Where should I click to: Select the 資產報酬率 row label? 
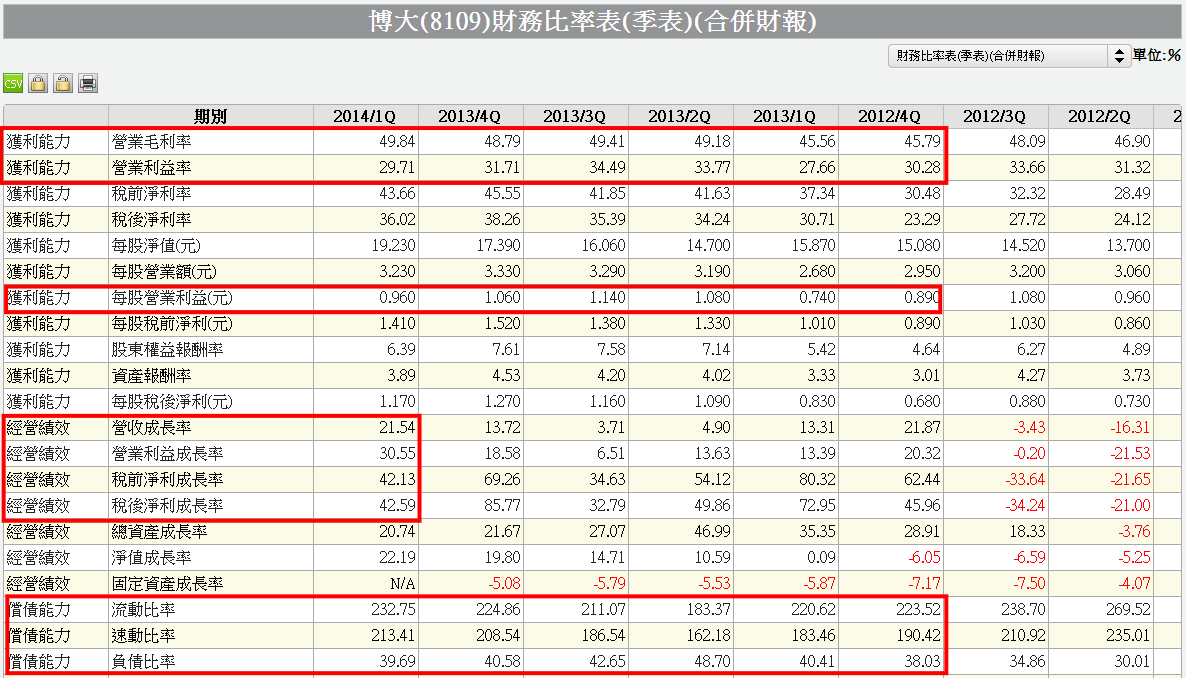pos(151,375)
